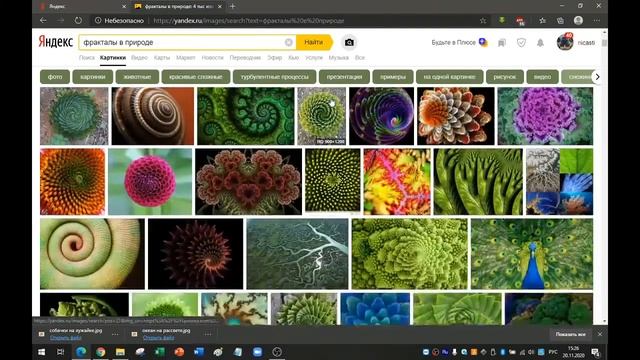Image resolution: width=640 pixels, height=360 pixels.
Task: Open a new browser tab with plus
Action: 232,7
